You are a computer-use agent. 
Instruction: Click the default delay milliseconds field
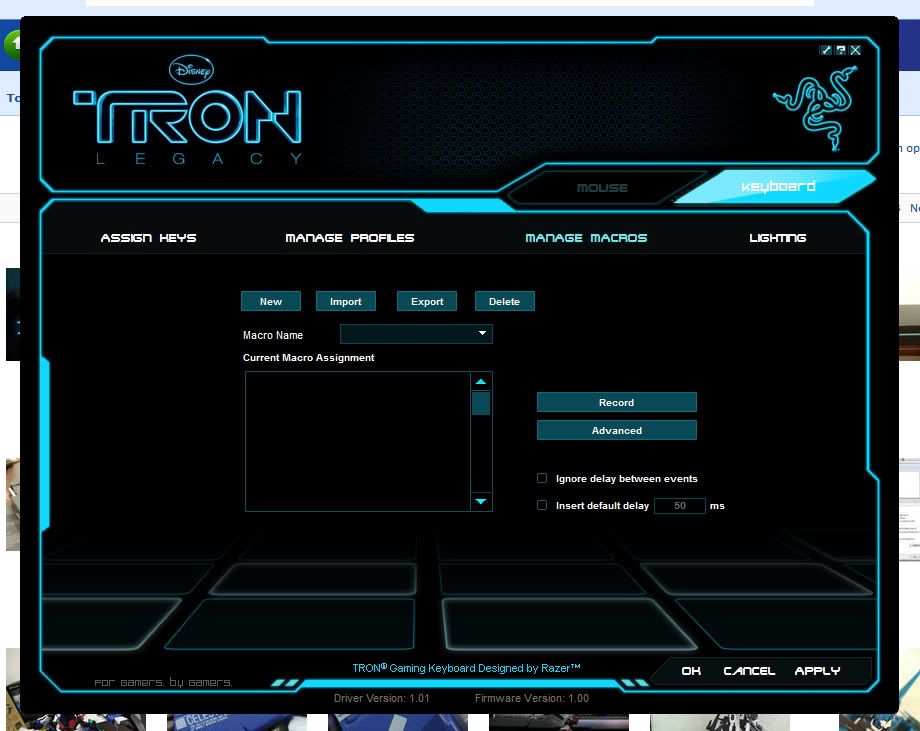(680, 506)
